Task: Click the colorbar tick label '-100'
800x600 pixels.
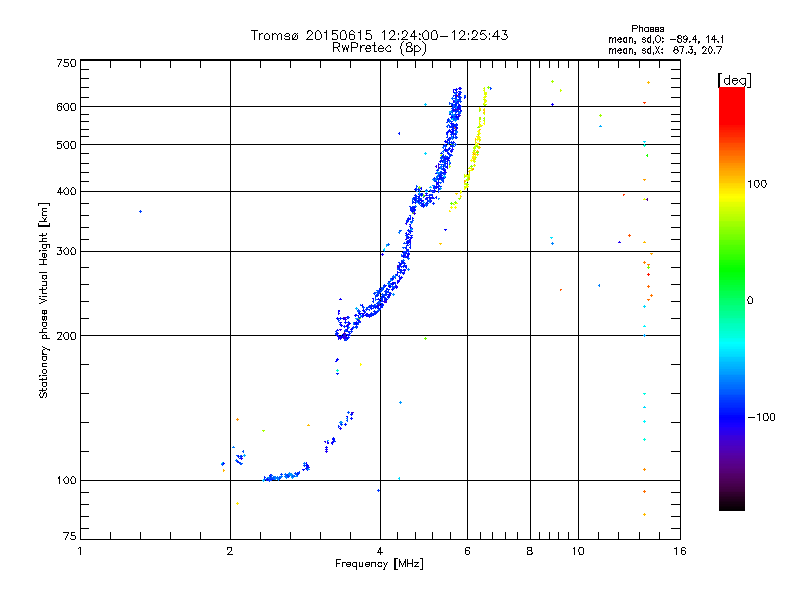Action: [x=761, y=417]
